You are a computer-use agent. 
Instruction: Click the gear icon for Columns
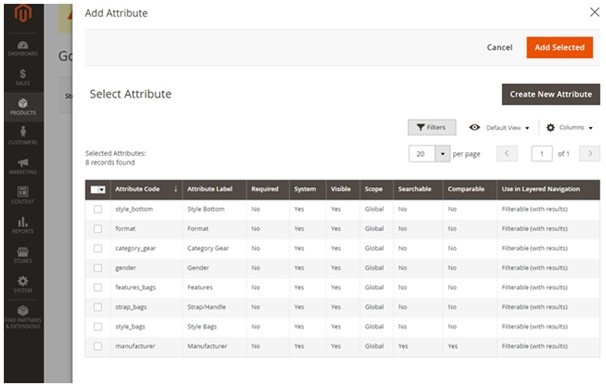click(x=551, y=128)
